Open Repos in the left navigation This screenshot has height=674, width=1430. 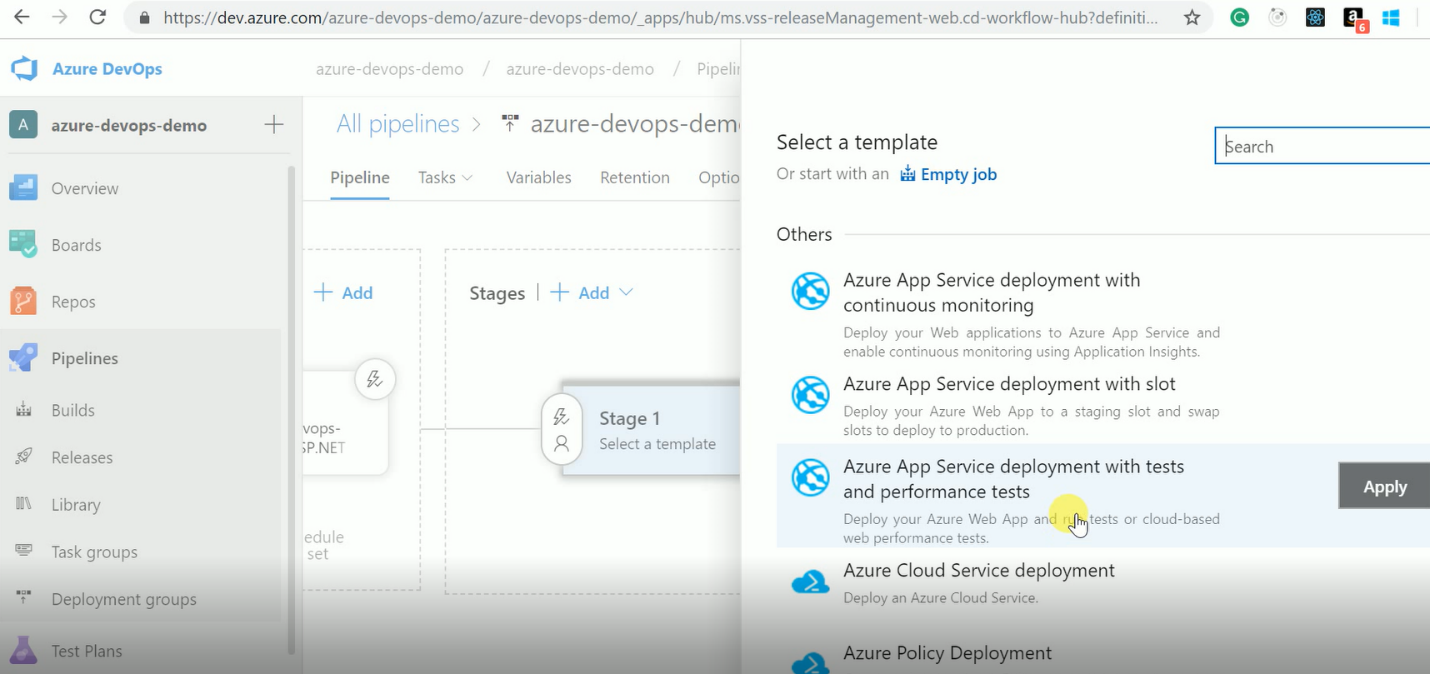click(x=73, y=302)
